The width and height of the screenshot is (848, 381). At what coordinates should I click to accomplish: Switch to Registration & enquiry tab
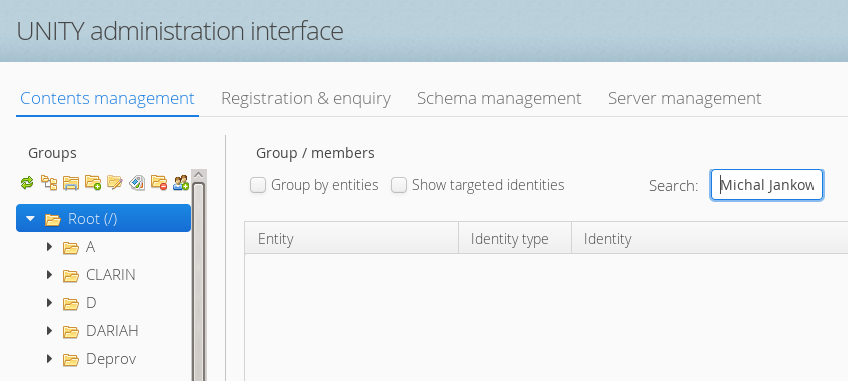click(306, 98)
